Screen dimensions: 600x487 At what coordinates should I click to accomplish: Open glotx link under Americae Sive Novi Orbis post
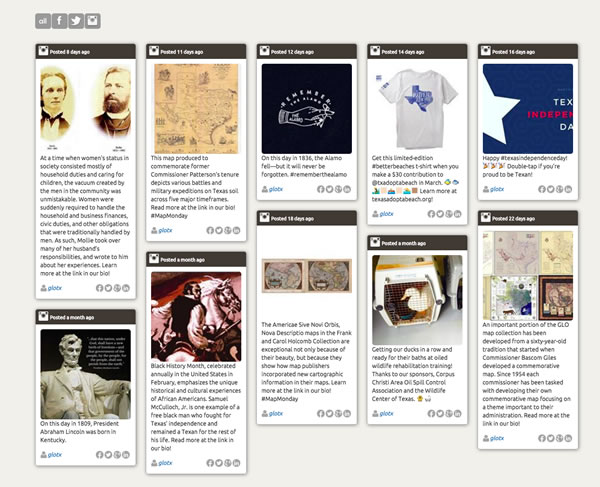(276, 414)
